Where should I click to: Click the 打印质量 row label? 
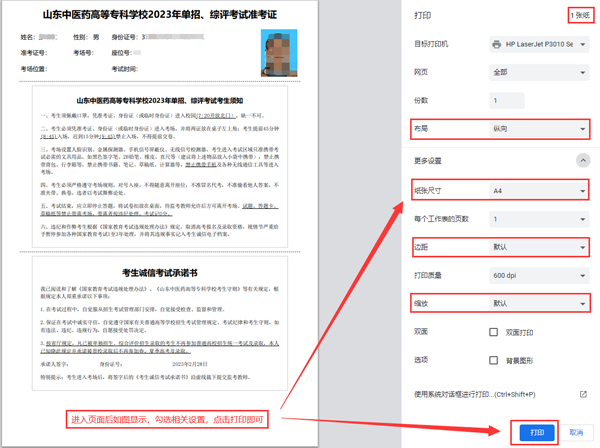tap(428, 275)
